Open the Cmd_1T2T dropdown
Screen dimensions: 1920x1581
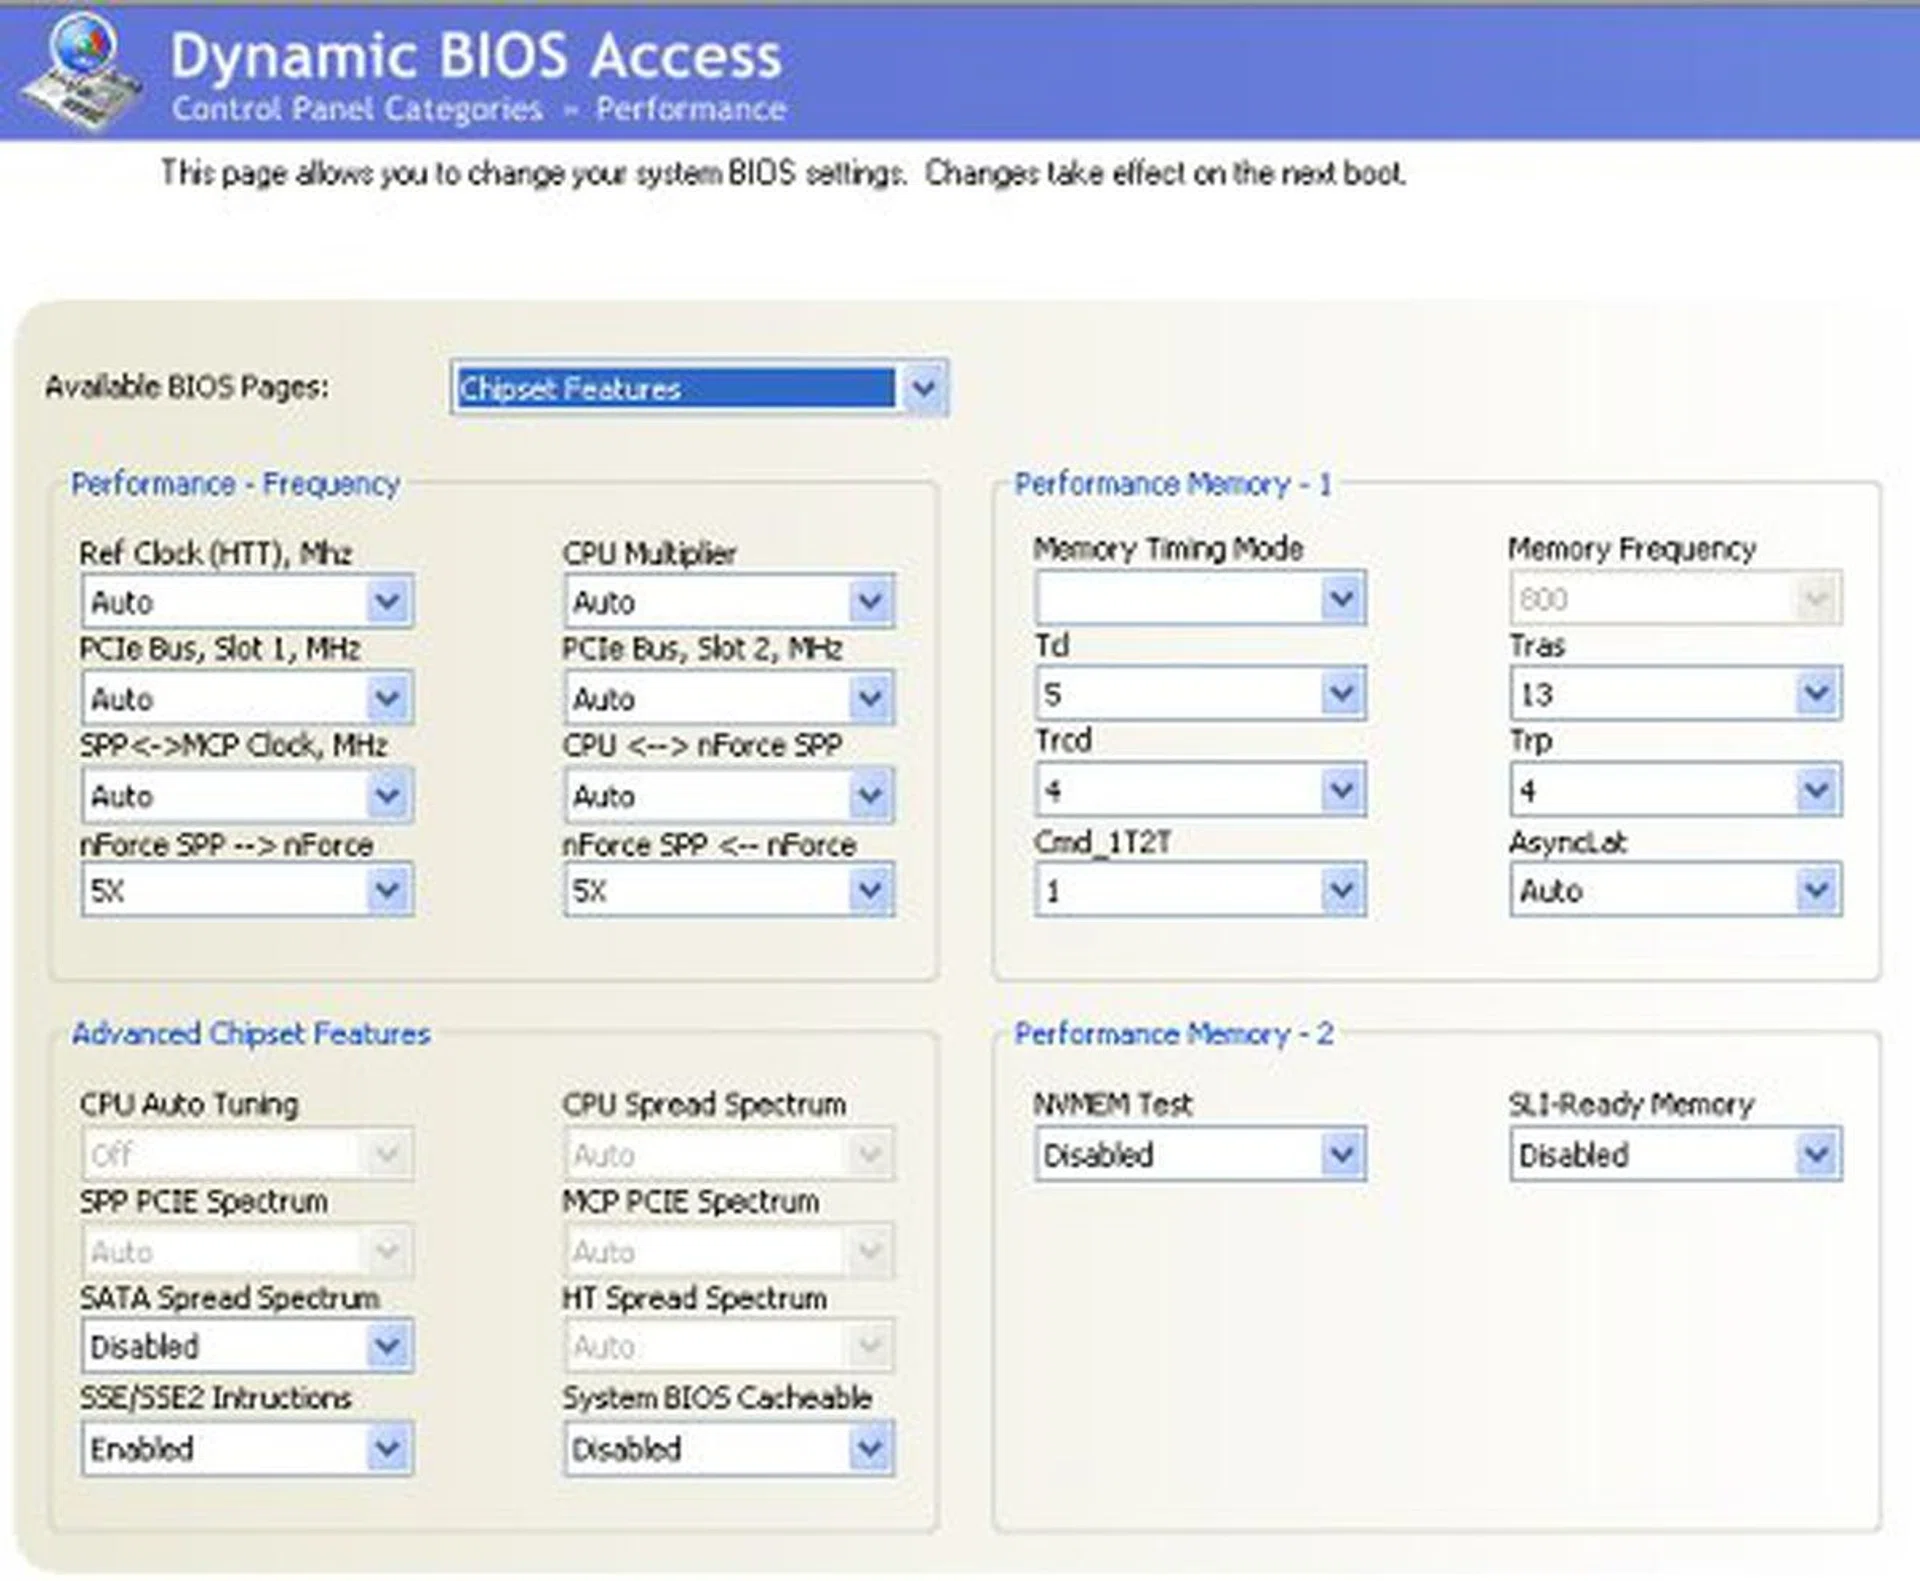pyautogui.click(x=1342, y=888)
